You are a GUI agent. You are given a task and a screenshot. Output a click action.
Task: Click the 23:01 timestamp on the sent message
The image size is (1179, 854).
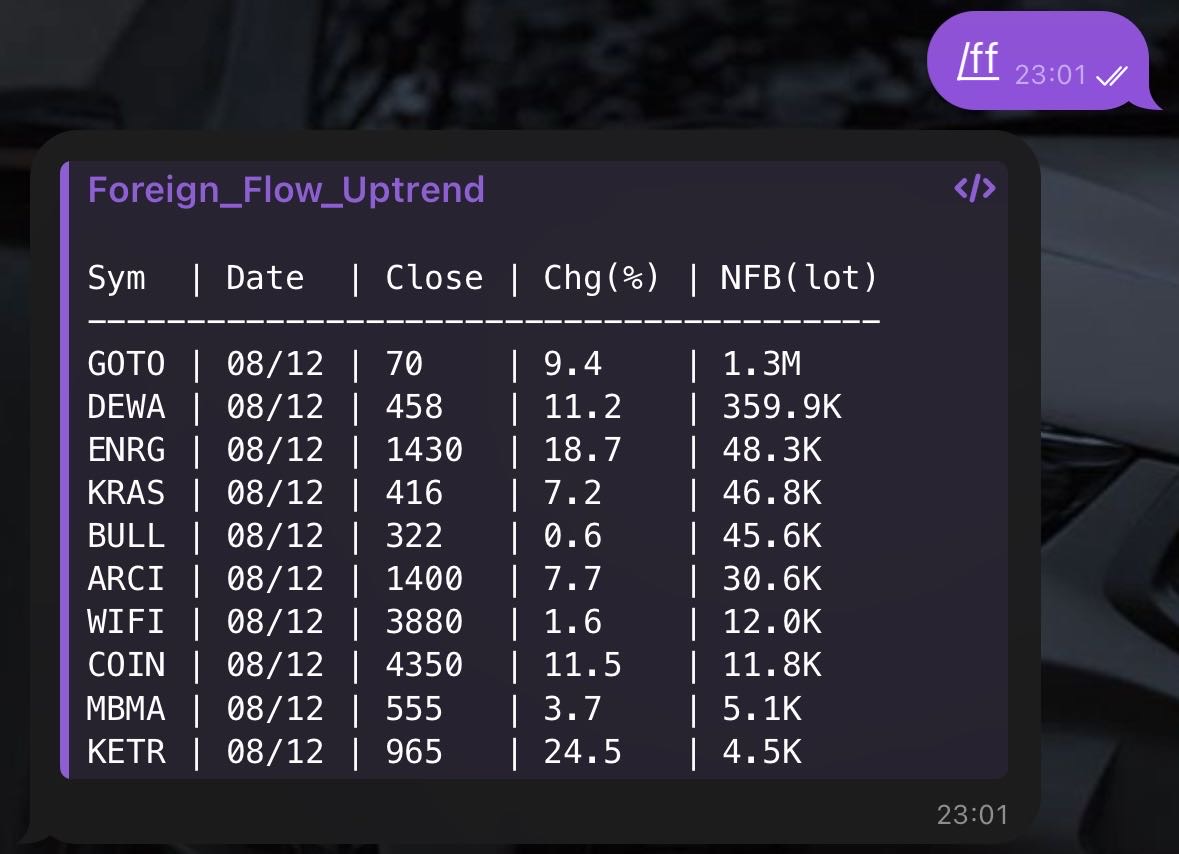click(x=1050, y=75)
